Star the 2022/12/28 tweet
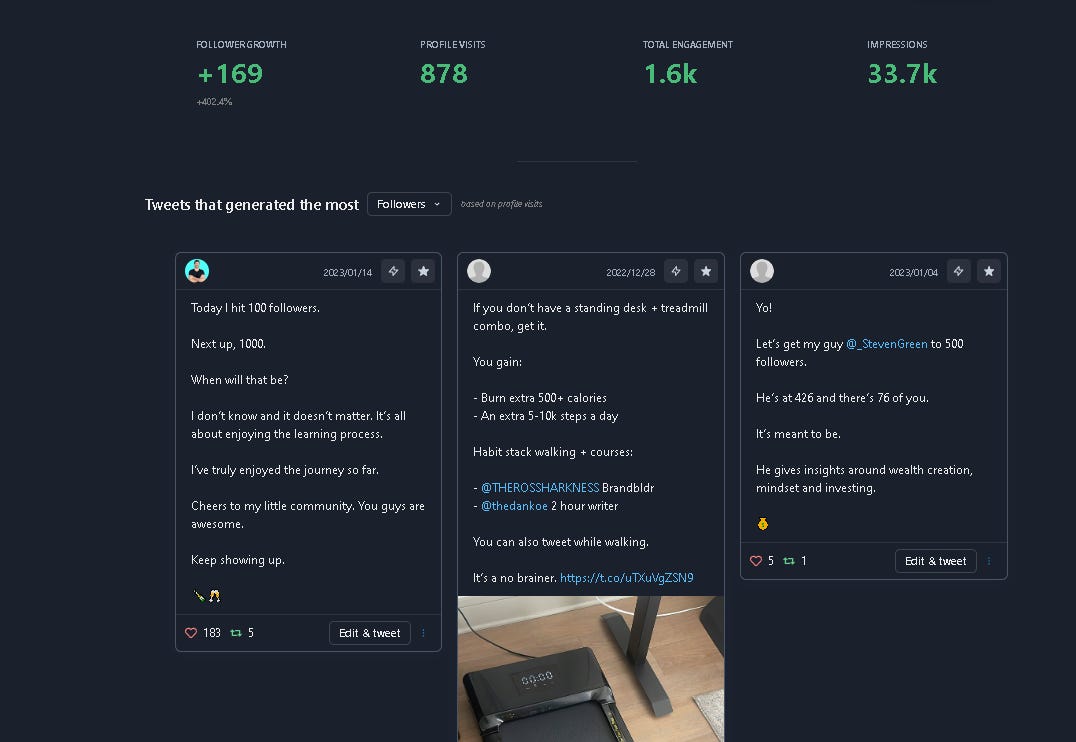 pos(706,271)
